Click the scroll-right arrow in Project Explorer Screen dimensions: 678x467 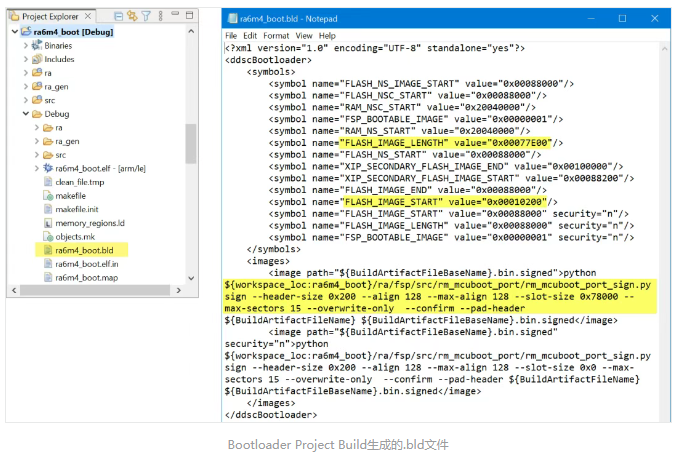[179, 291]
